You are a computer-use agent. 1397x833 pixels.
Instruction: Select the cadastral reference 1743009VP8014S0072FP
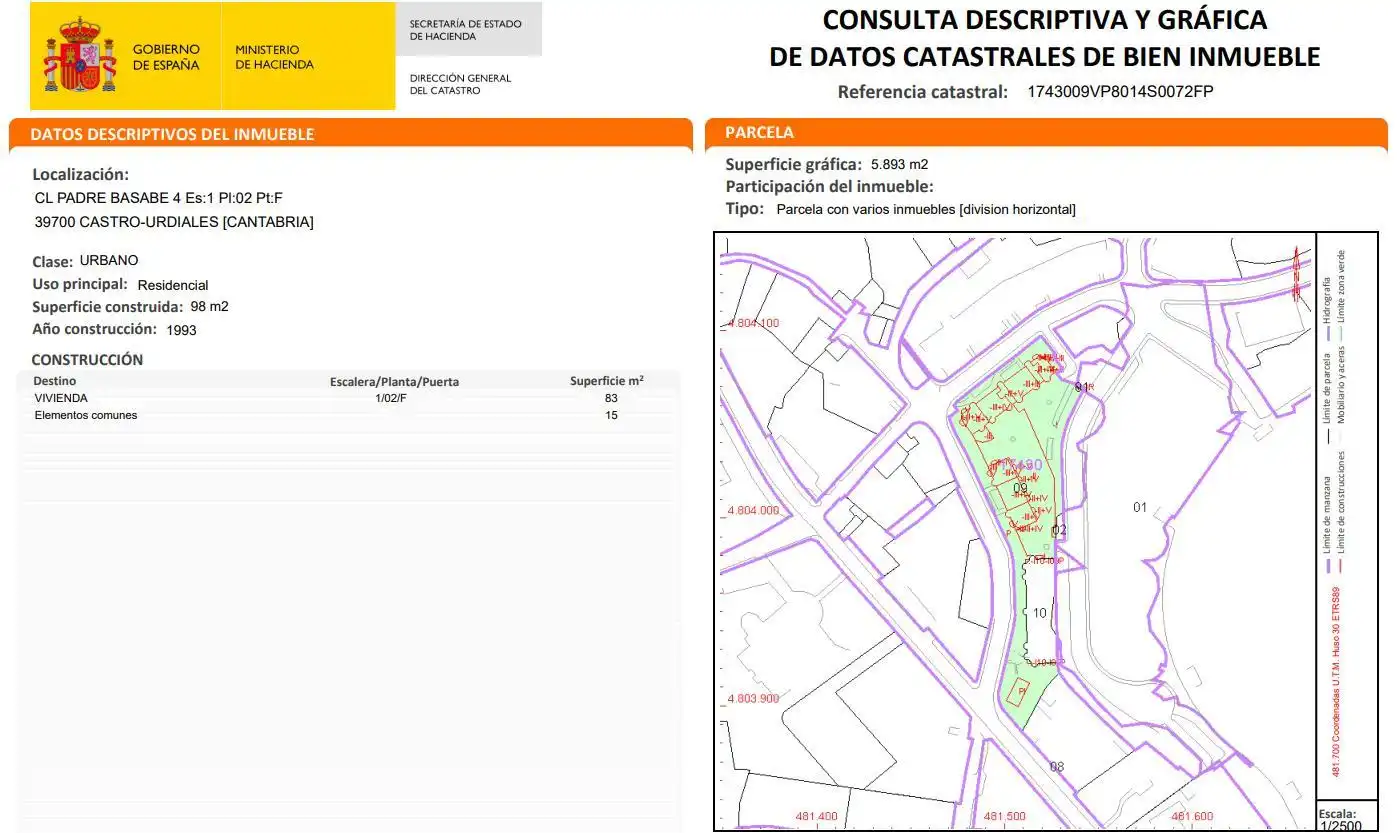point(1120,92)
